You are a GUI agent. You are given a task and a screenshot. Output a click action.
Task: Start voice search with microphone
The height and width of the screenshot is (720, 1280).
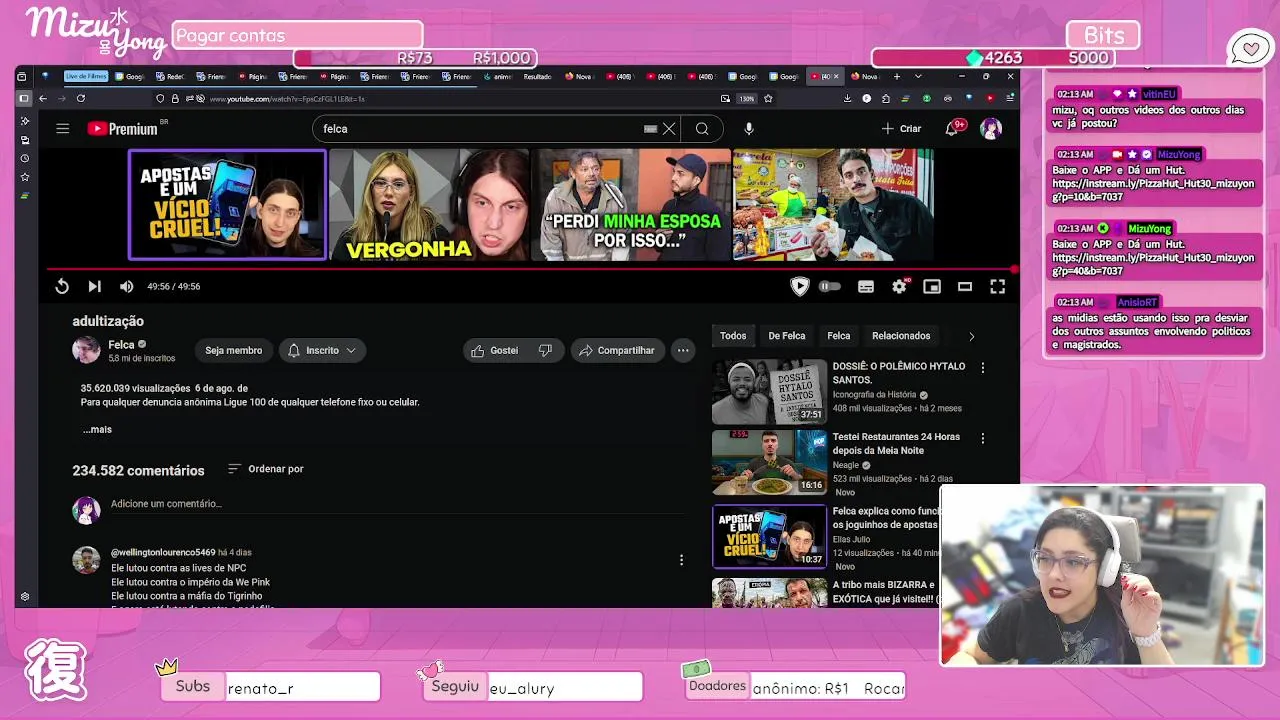tap(749, 128)
